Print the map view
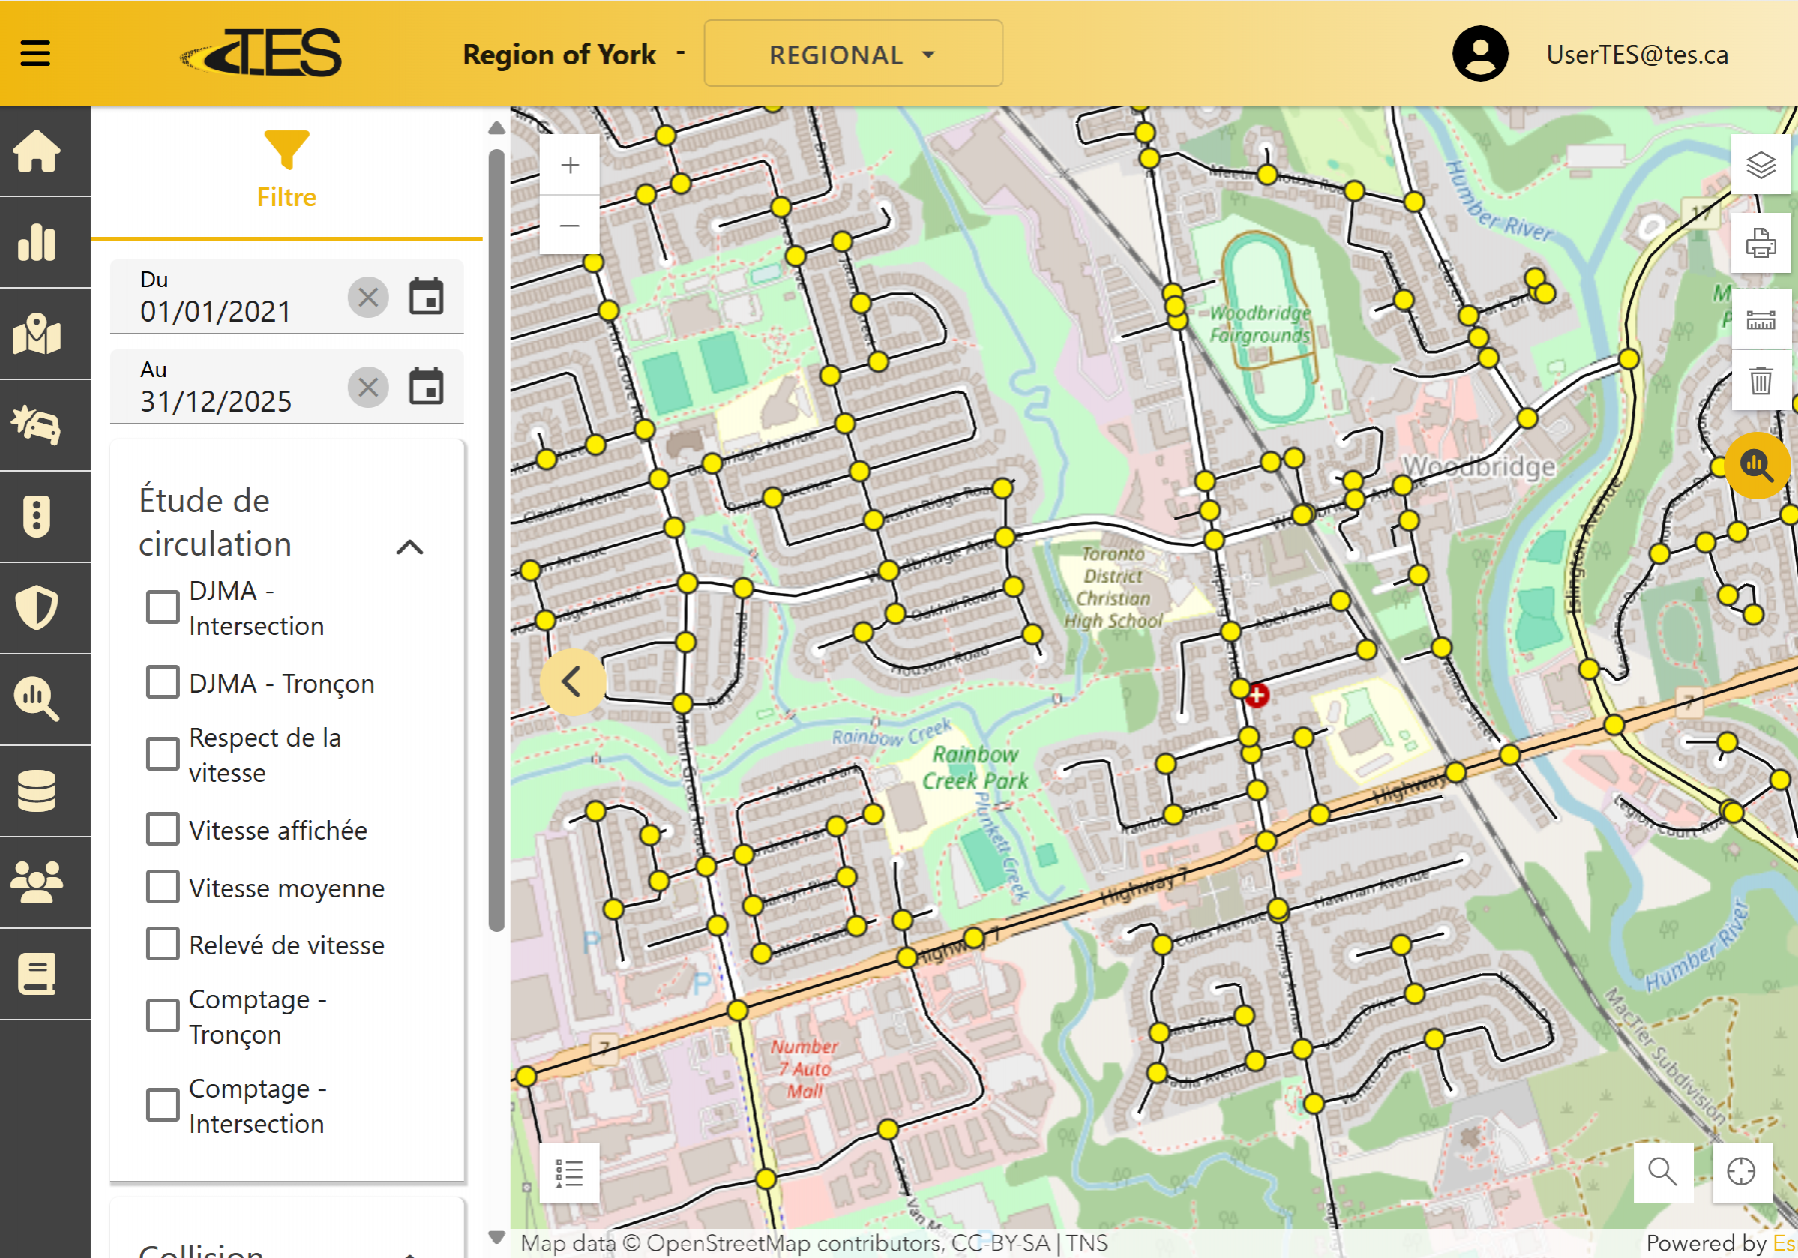 (1761, 243)
